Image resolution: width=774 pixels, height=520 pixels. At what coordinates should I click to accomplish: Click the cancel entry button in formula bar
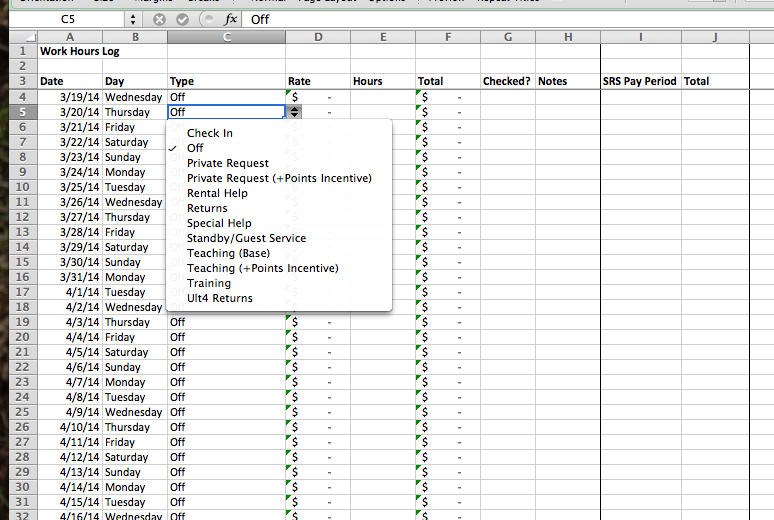(x=159, y=19)
